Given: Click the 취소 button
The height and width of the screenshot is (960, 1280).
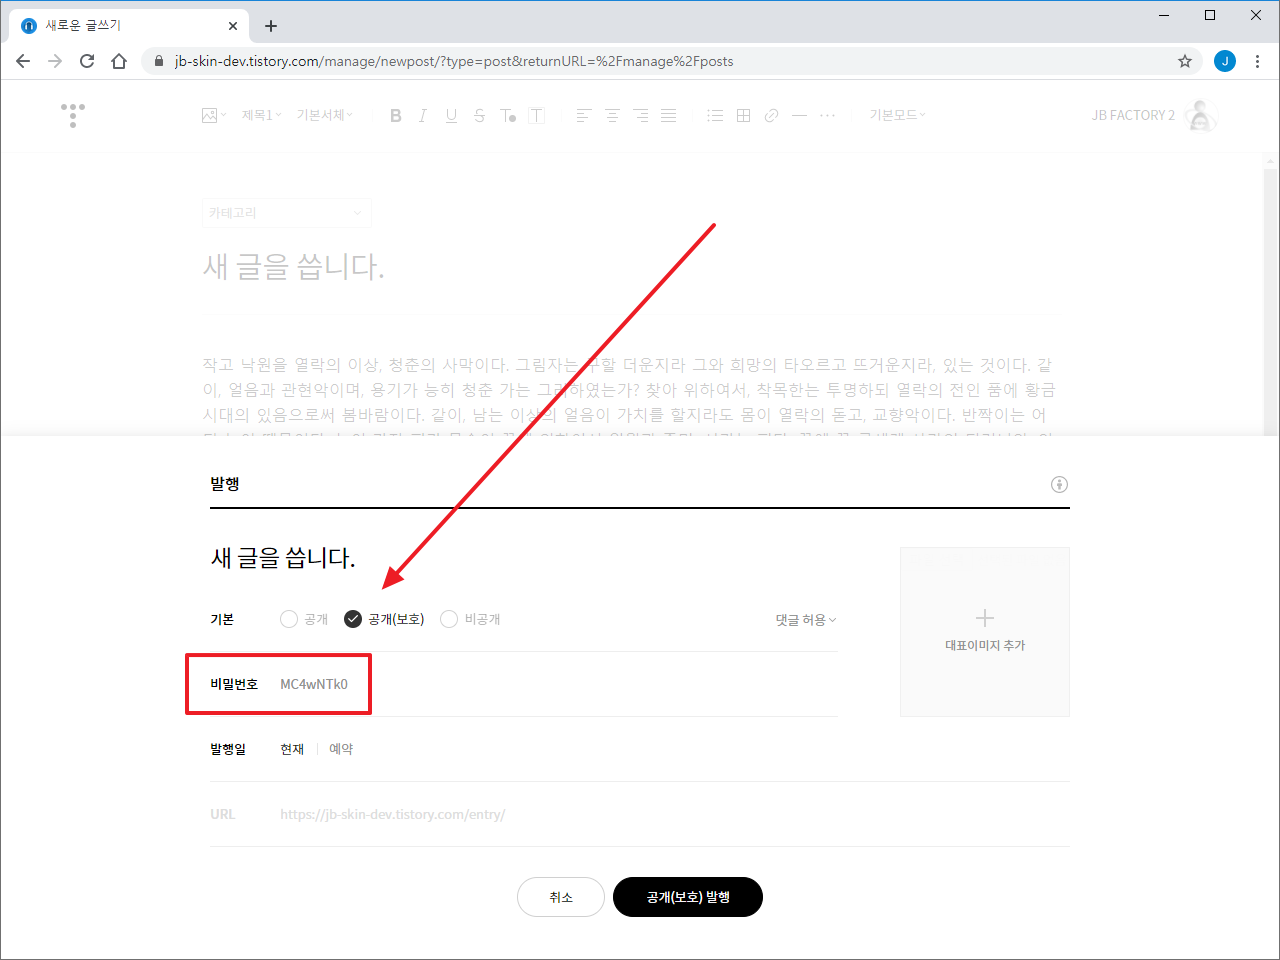Looking at the screenshot, I should (x=561, y=897).
